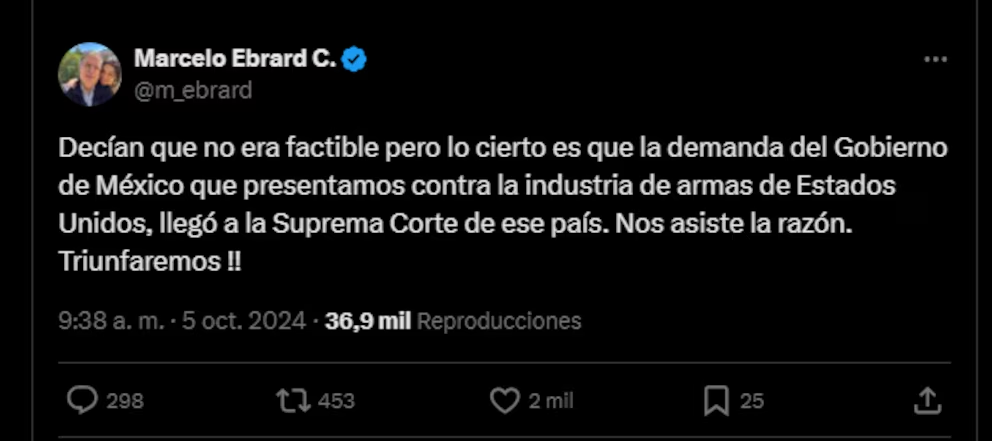Click the display name Marcelo Ebrard C.

(x=235, y=59)
